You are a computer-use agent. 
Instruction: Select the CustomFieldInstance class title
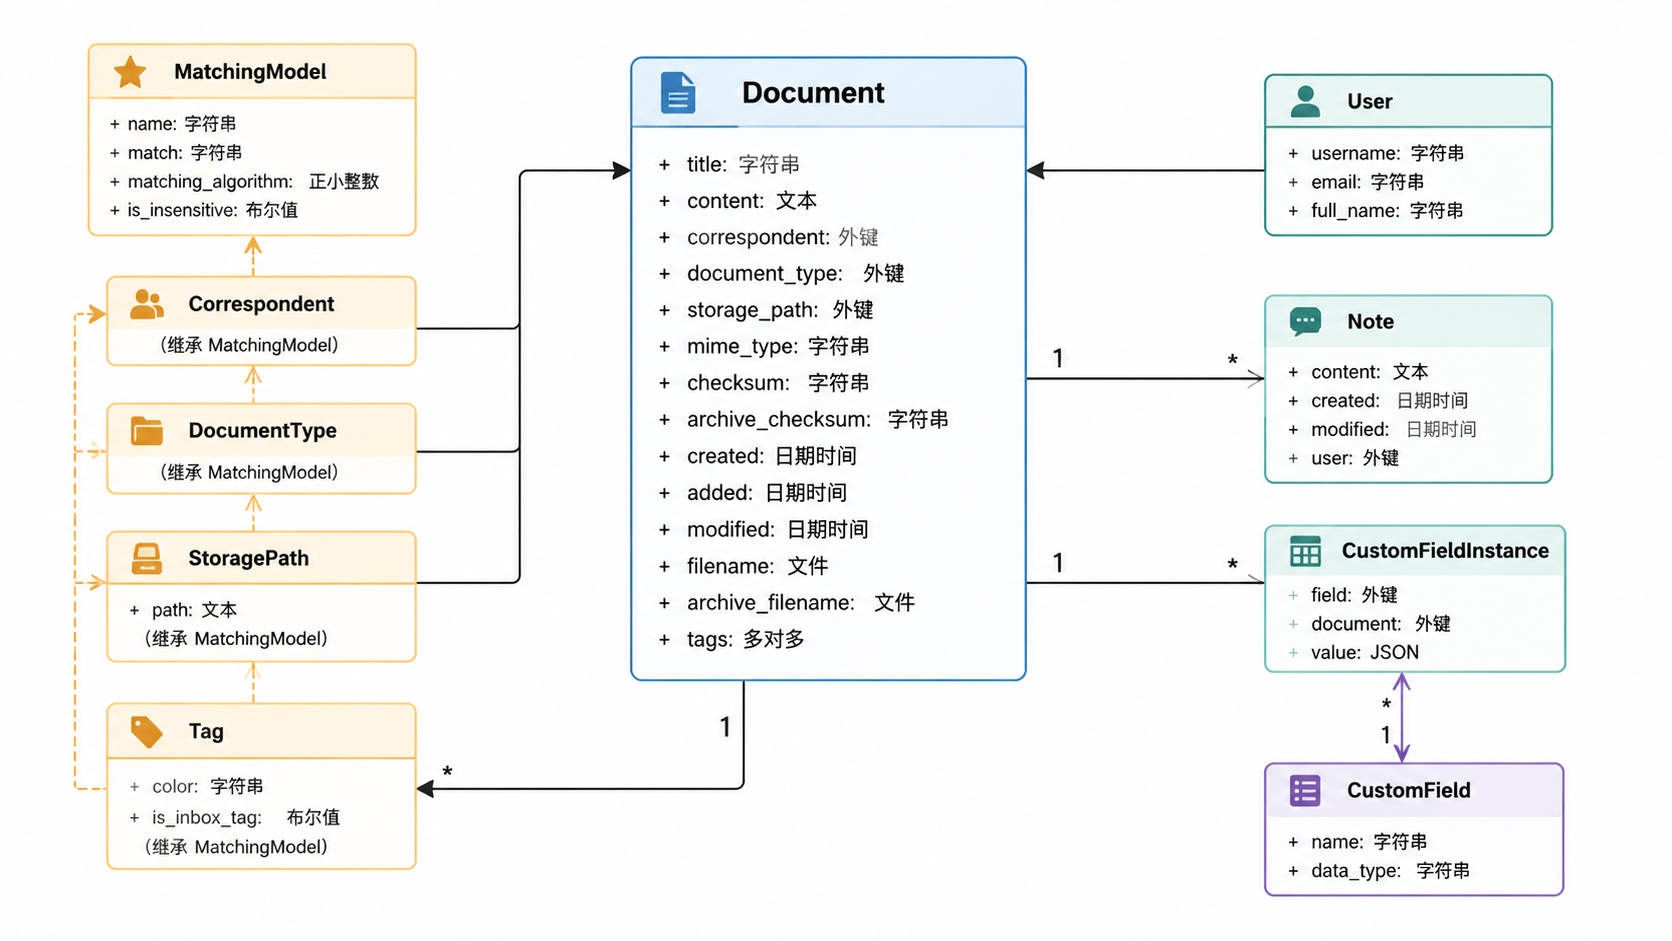[1445, 551]
